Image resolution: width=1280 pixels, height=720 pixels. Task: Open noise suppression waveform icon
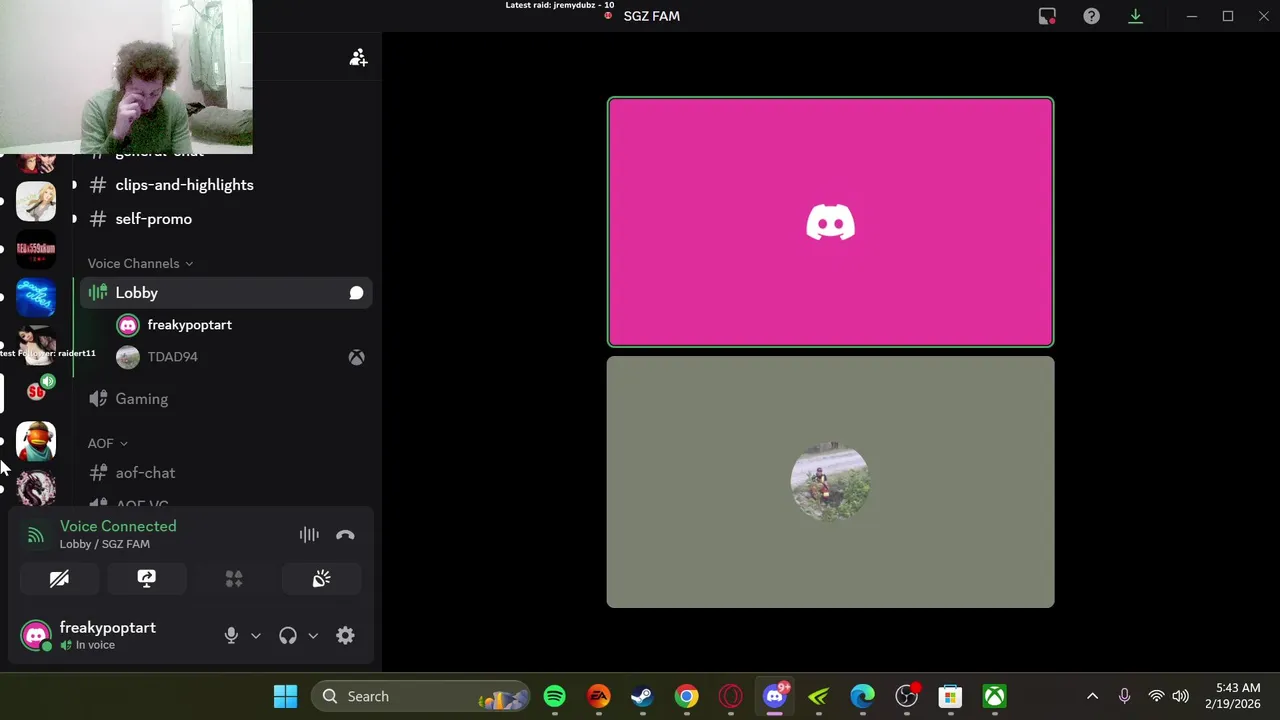(309, 535)
